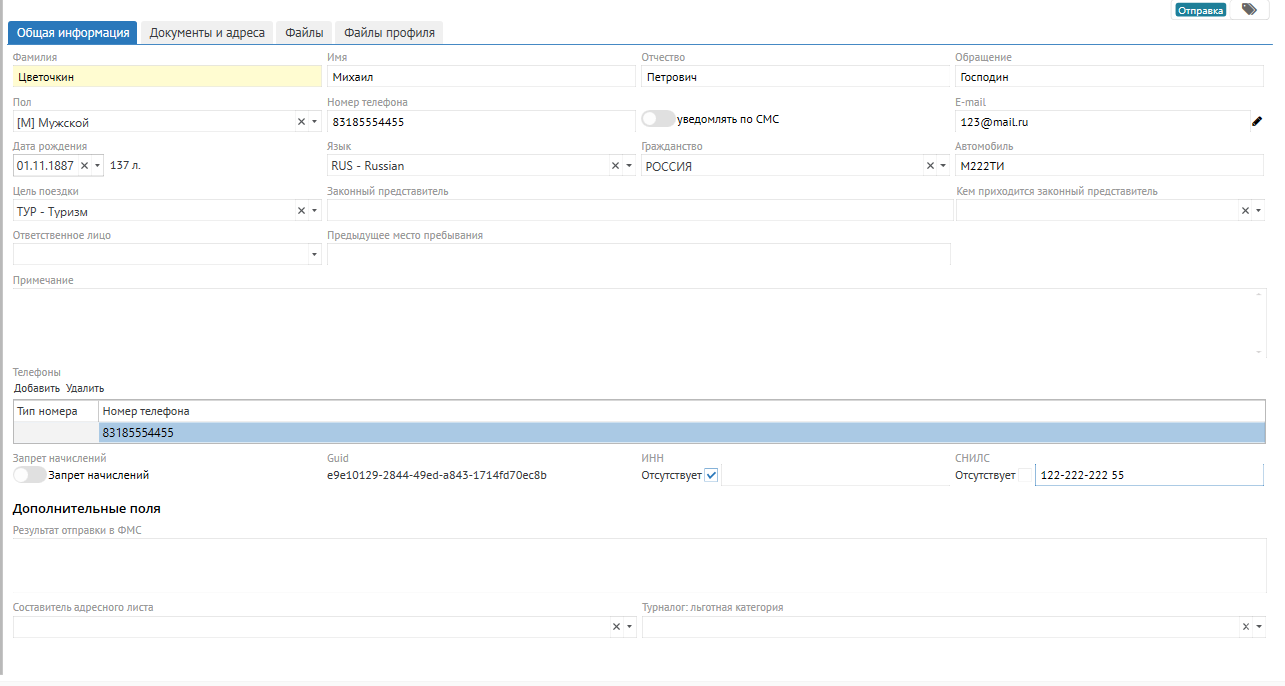
Task: Click the tag icon at top right
Action: [1249, 9]
